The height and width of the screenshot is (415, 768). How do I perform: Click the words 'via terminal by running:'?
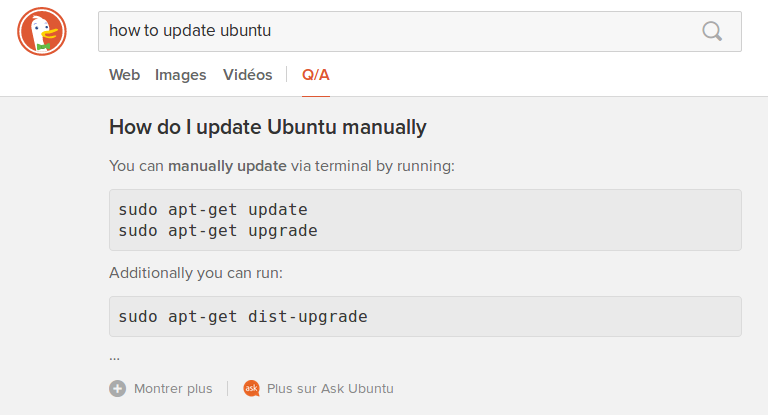[373, 165]
